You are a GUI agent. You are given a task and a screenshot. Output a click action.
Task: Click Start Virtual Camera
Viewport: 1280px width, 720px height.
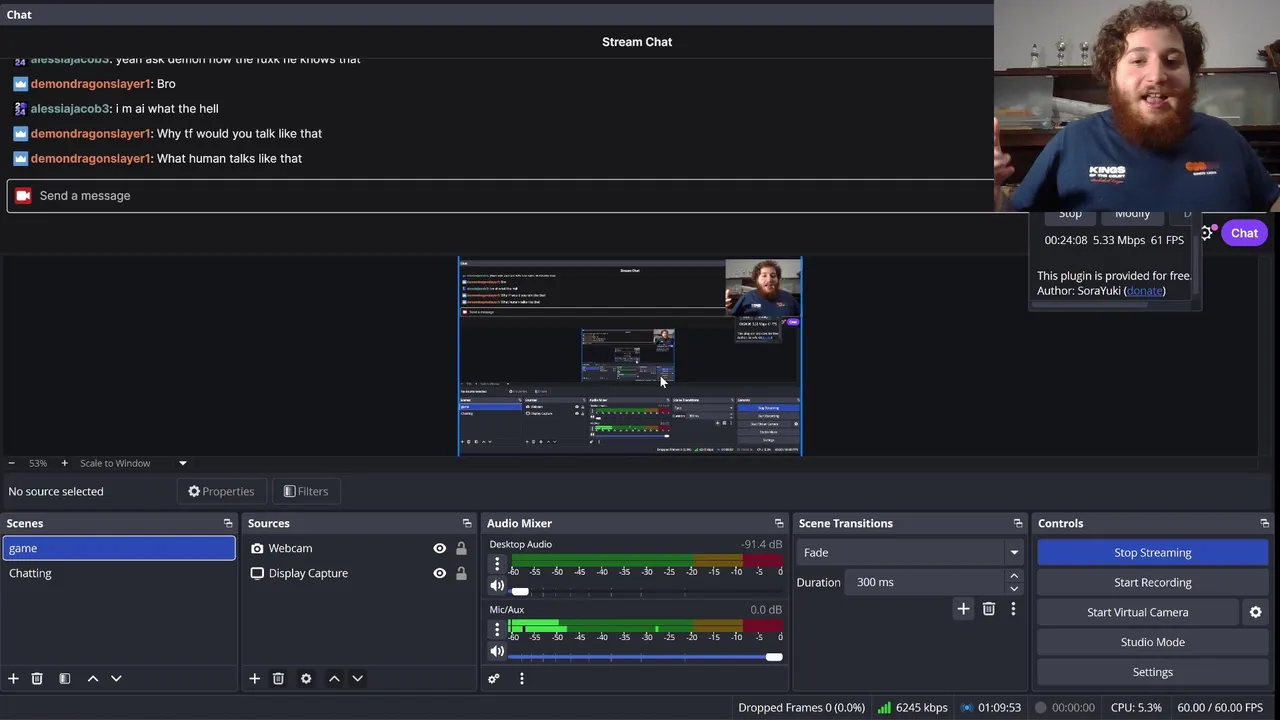click(1137, 612)
